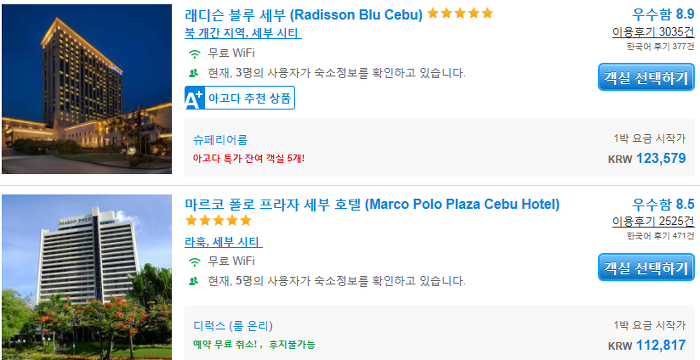Click the A+ Agoda recommended badge icon
Image resolution: width=700 pixels, height=360 pixels.
coord(195,98)
